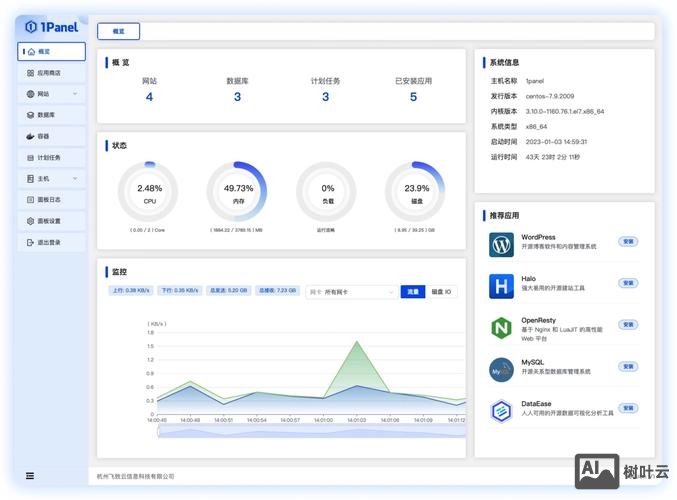
Task: Collapse sidebar with the bottom hamburger icon
Action: point(30,476)
